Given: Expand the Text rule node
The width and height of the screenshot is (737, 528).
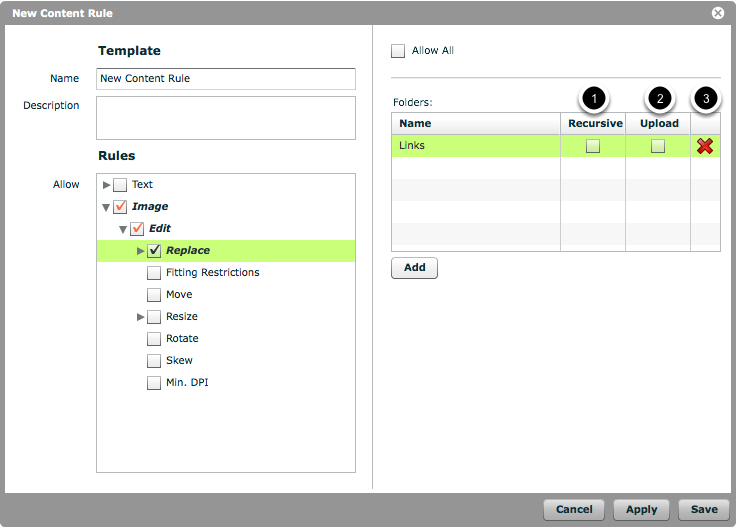Looking at the screenshot, I should coord(107,185).
